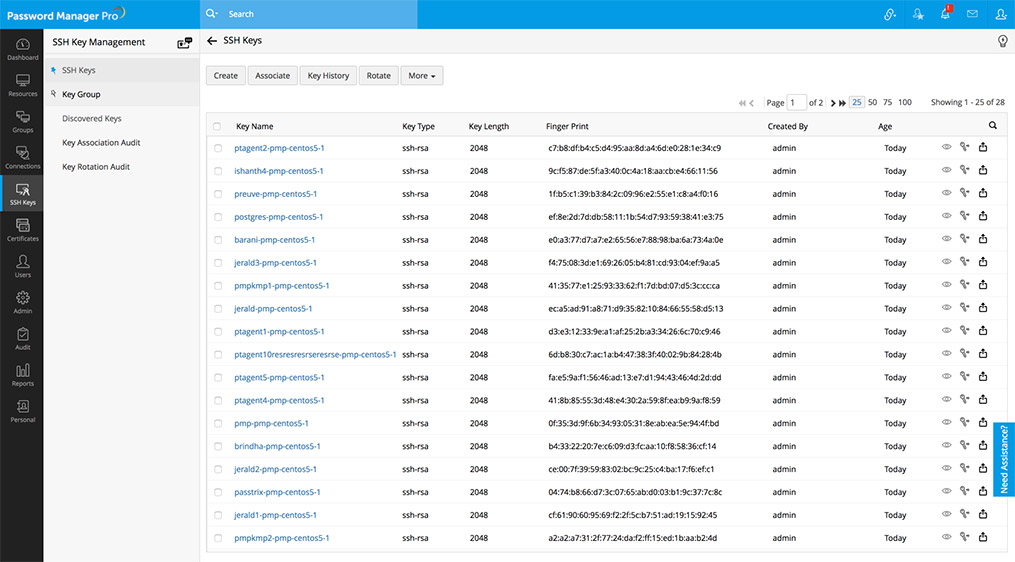Click the Rotate button
This screenshot has width=1015, height=562.
tap(378, 76)
